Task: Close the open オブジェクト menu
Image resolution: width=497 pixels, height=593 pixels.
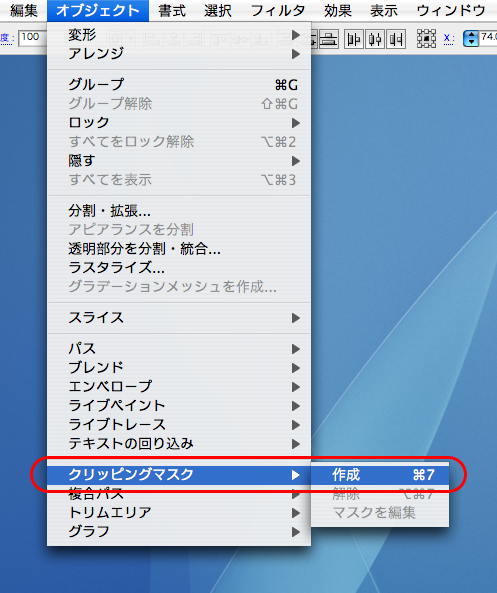Action: 98,10
